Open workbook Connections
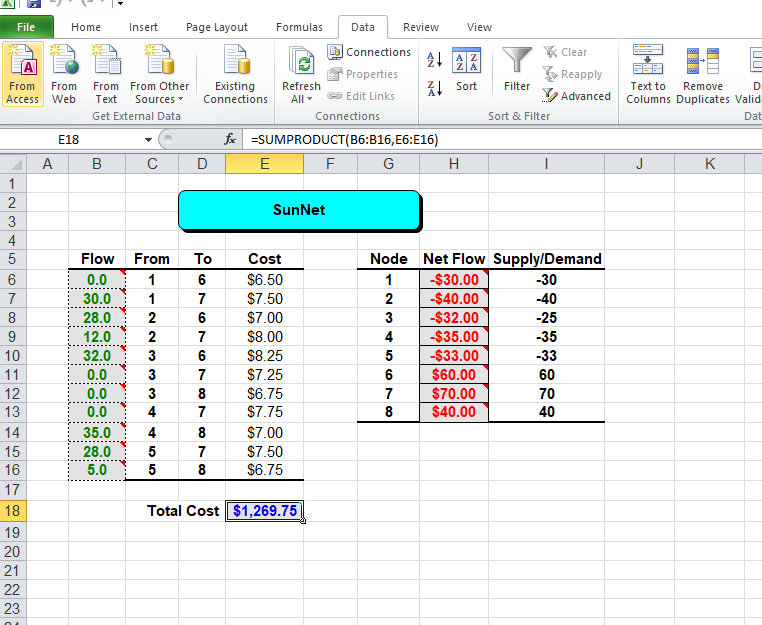Screen dimensions: 762x625 point(369,52)
